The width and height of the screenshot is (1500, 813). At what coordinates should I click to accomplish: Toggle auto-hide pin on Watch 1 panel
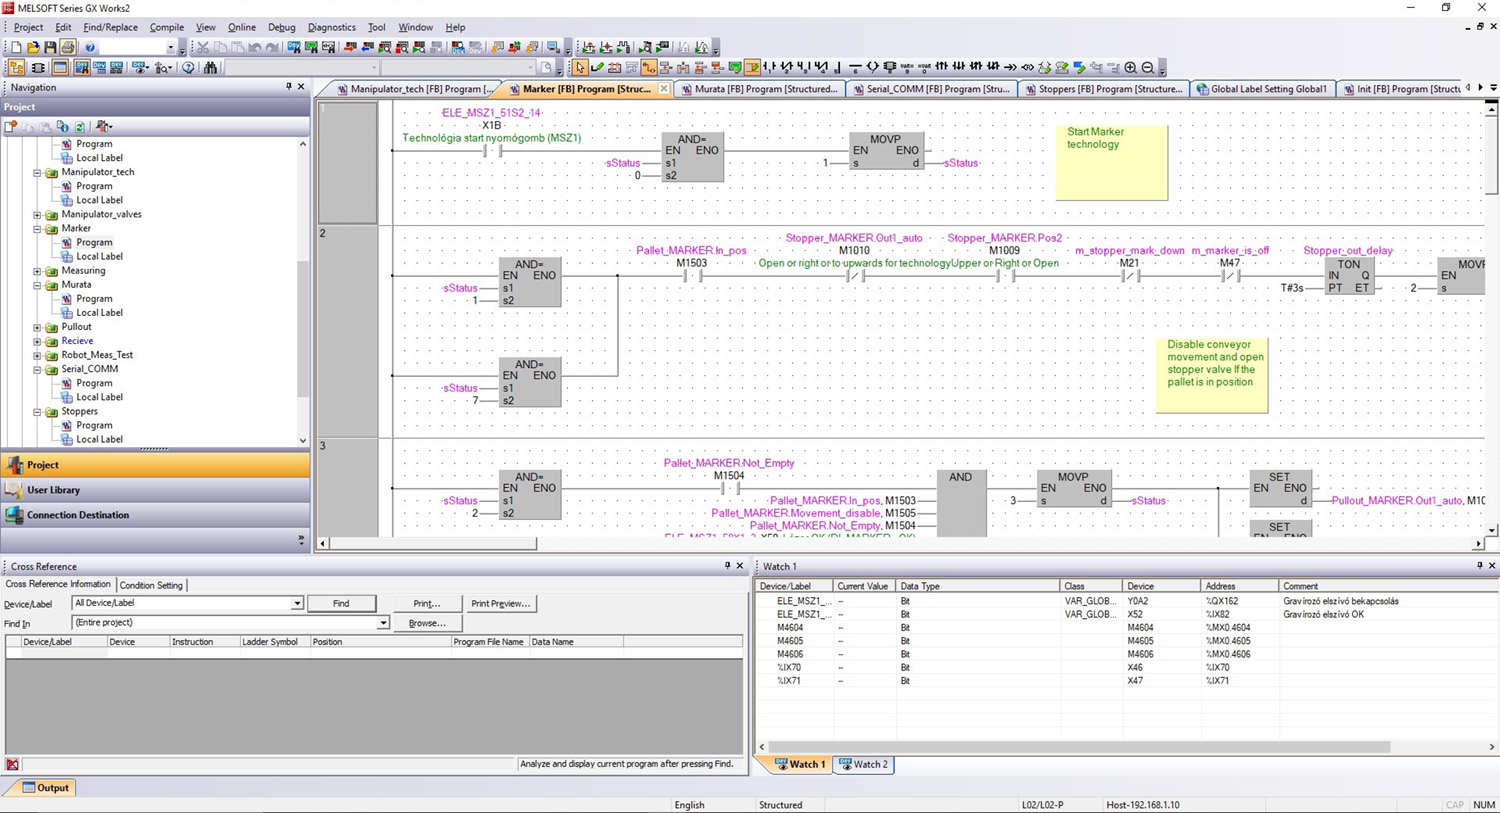1479,566
